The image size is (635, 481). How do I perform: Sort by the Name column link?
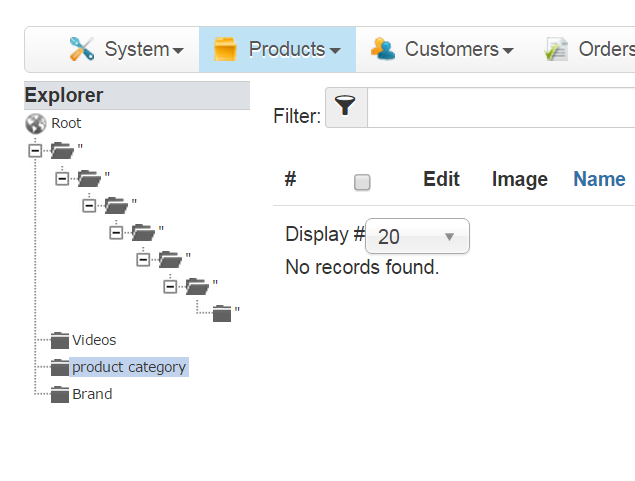[599, 180]
